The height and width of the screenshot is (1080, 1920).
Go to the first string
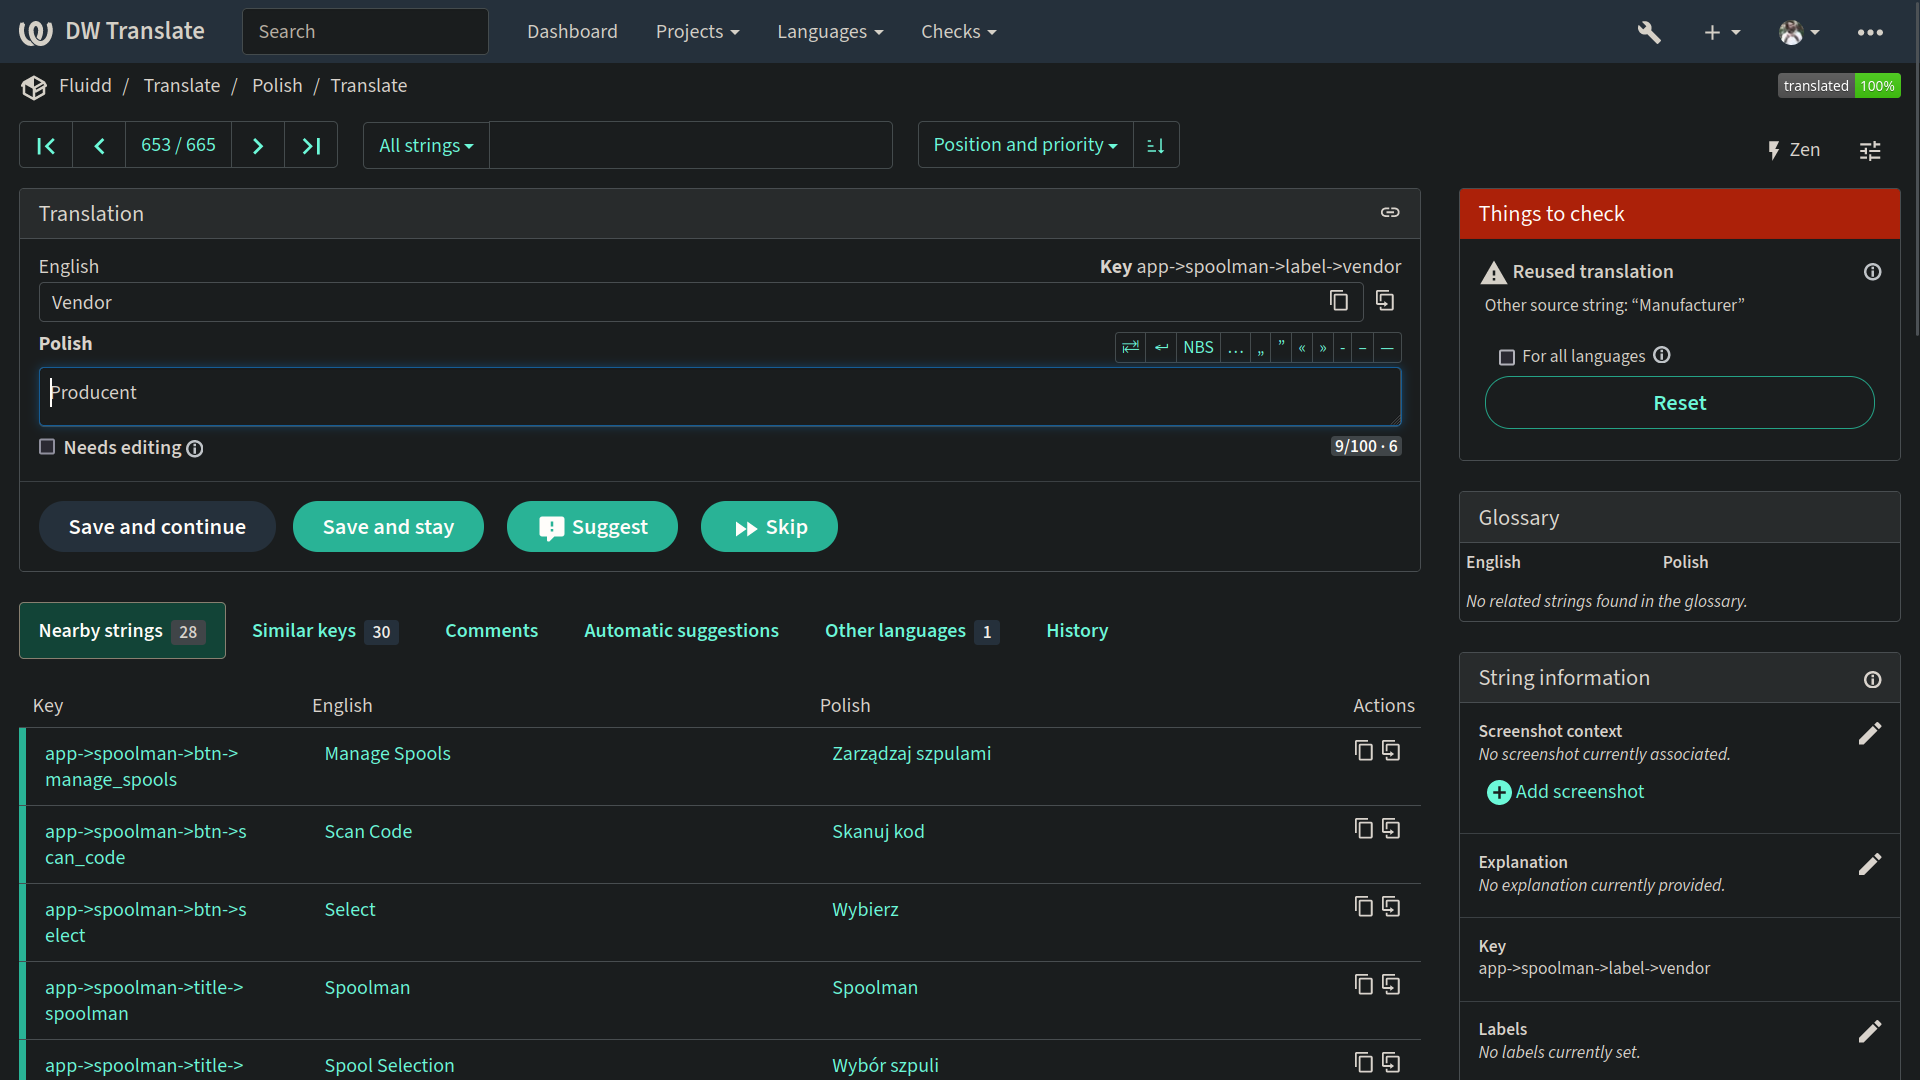(x=46, y=146)
